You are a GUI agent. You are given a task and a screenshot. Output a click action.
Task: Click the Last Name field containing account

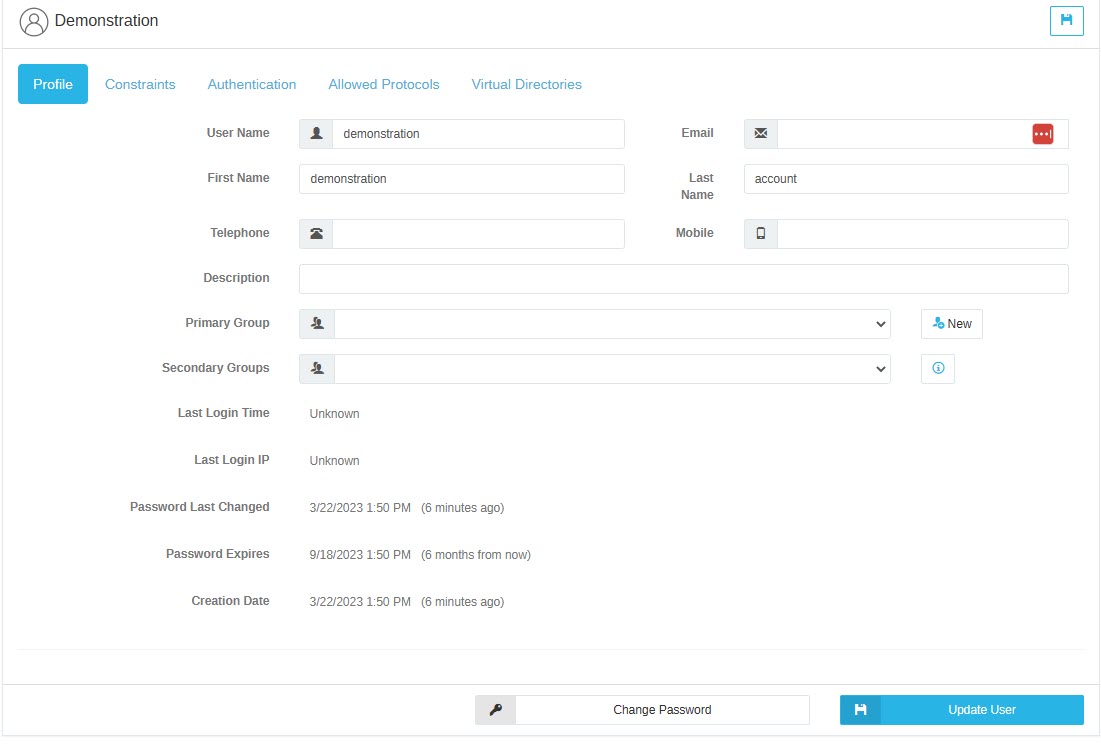[906, 179]
